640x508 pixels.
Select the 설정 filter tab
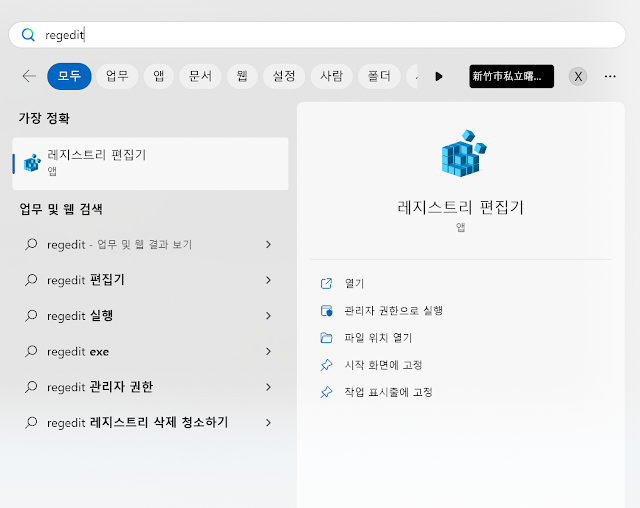(284, 76)
